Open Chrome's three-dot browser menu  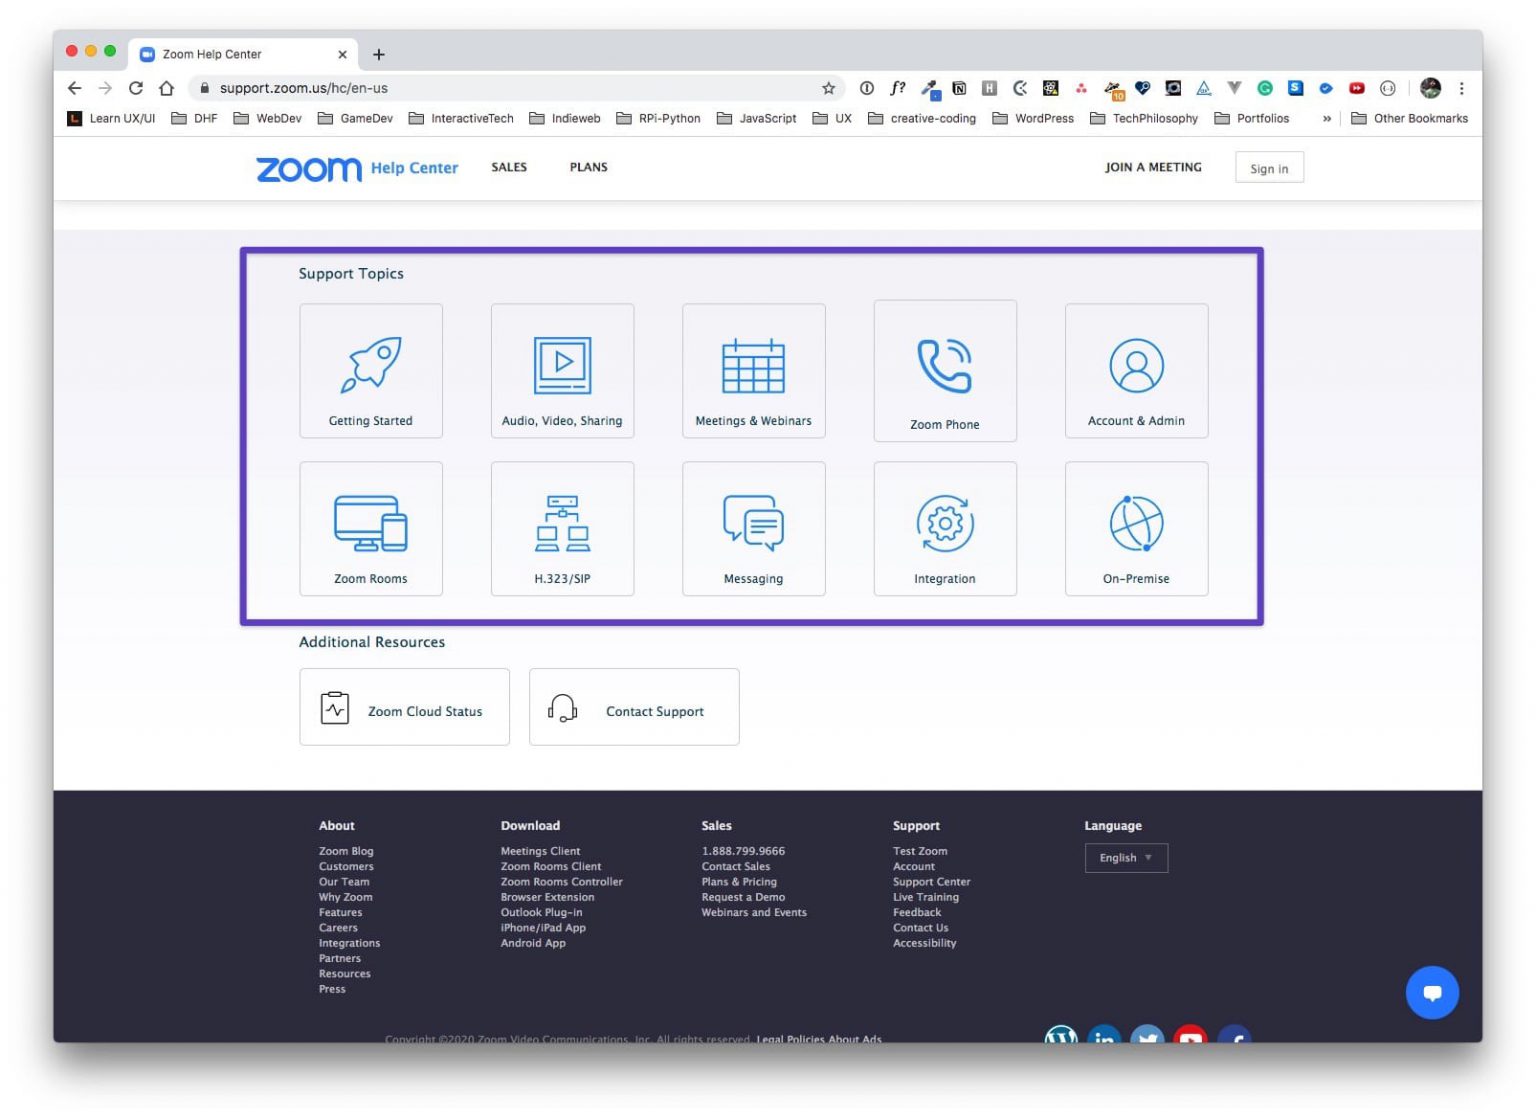pyautogui.click(x=1461, y=88)
